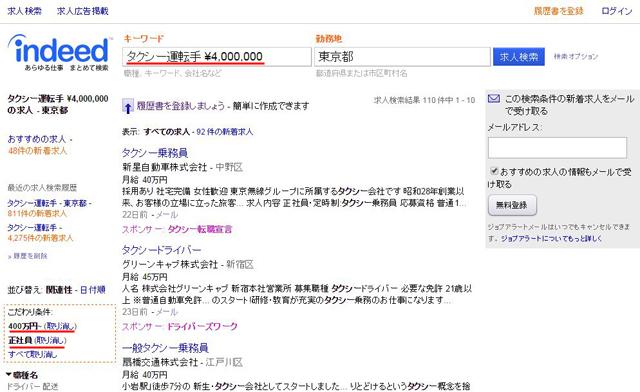Click メール link under 23日前
The width and height of the screenshot is (640, 392).
tap(167, 312)
